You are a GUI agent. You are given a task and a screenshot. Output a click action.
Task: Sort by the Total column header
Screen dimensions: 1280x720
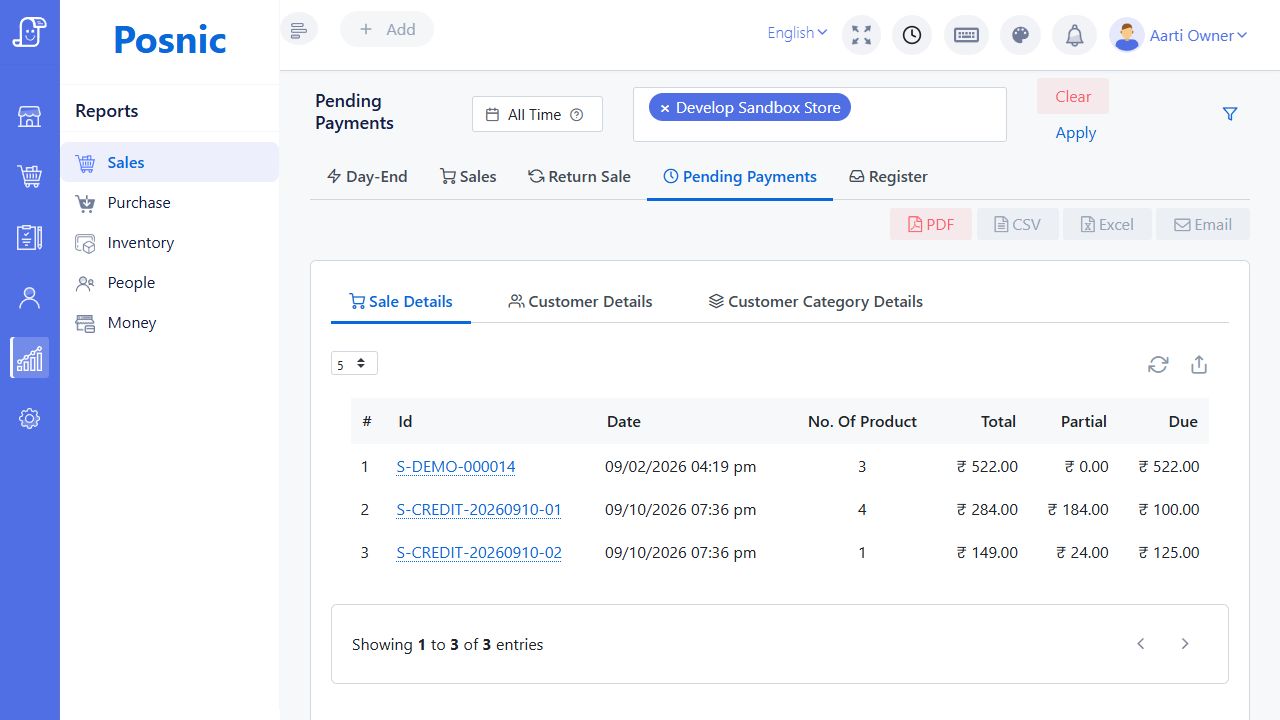(998, 421)
